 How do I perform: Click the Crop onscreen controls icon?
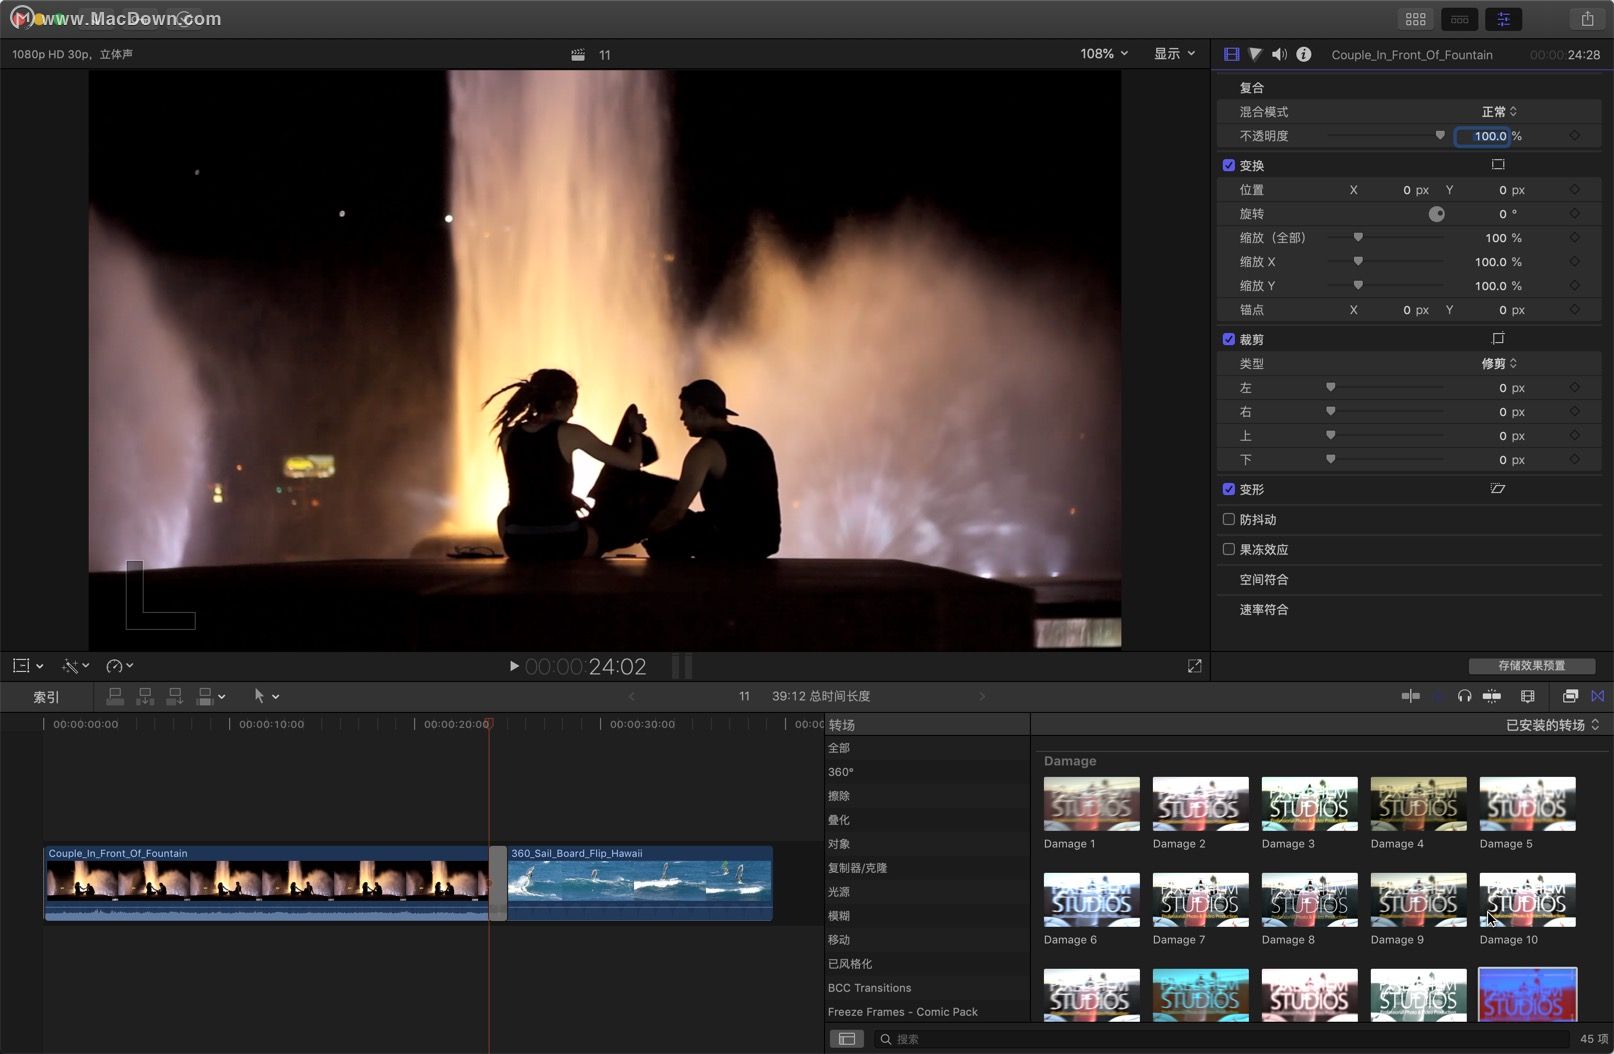(1498, 338)
